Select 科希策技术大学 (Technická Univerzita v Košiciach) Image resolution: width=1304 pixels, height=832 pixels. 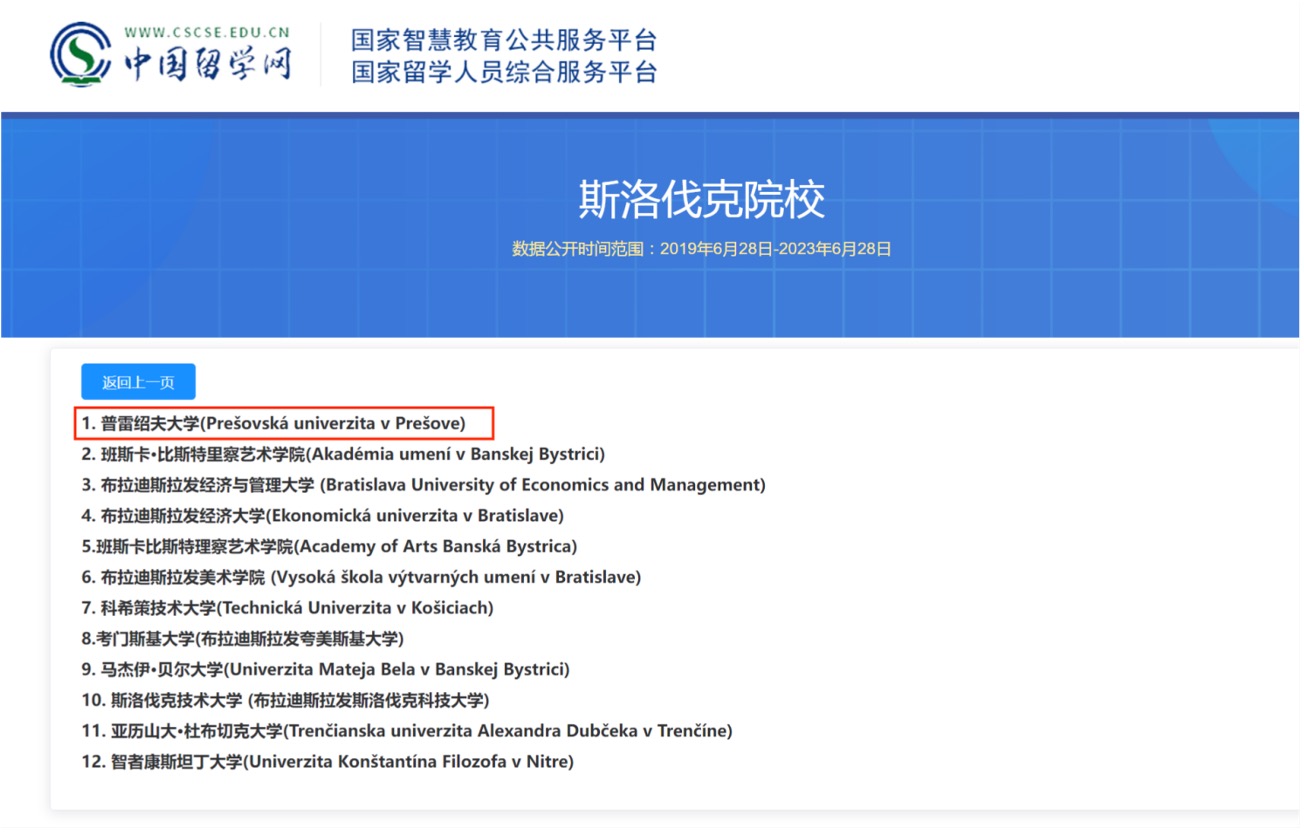[288, 607]
